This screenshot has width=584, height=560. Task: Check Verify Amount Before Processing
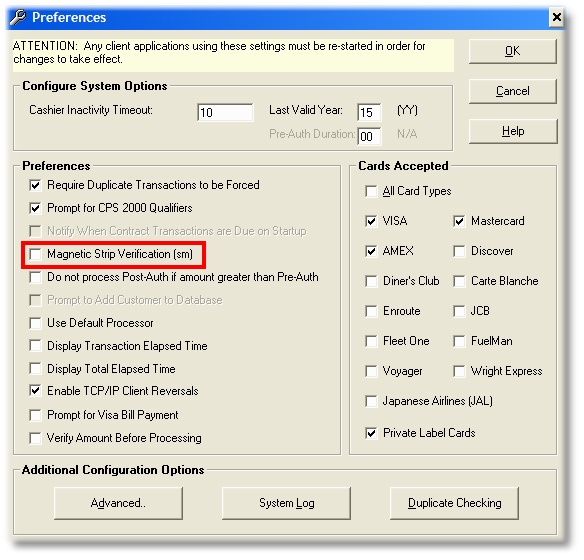(35, 438)
